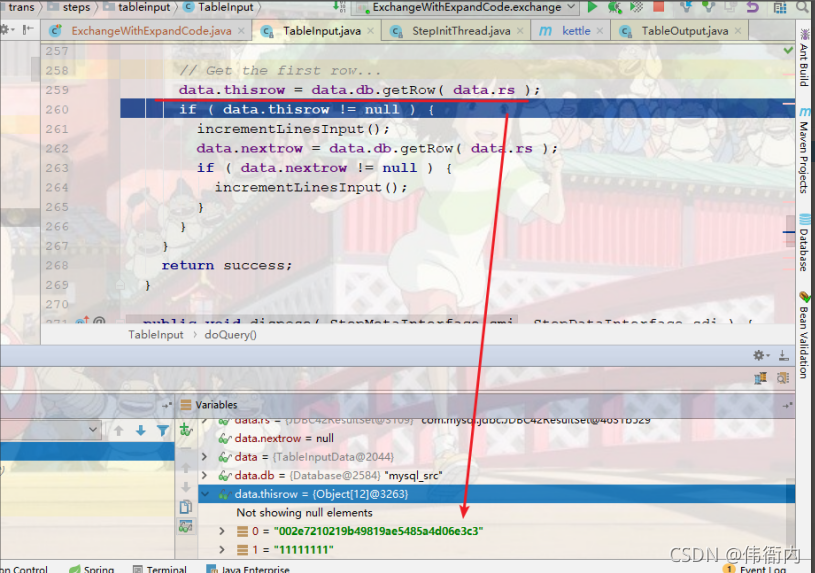Click the fold marker at line 269
The height and width of the screenshot is (573, 815).
(x=121, y=285)
